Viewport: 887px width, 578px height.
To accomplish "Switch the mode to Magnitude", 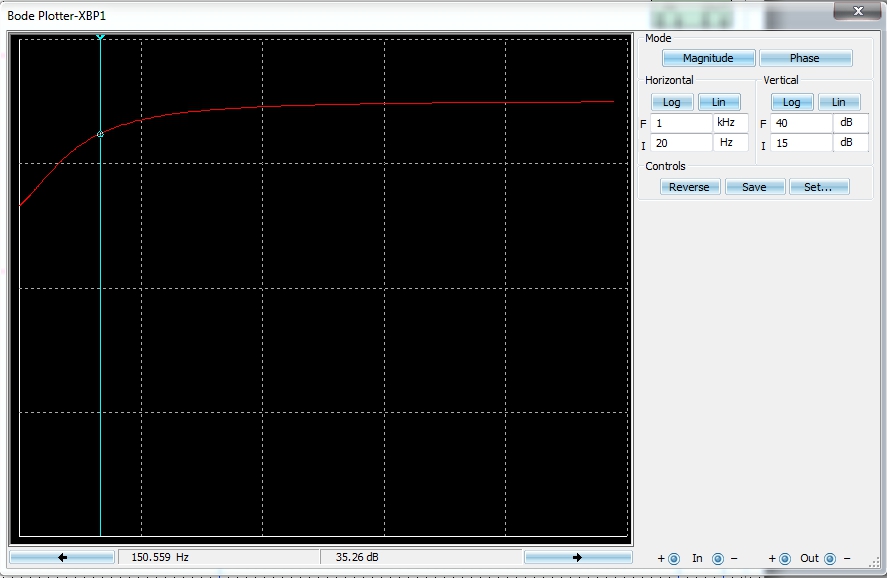I will 708,58.
